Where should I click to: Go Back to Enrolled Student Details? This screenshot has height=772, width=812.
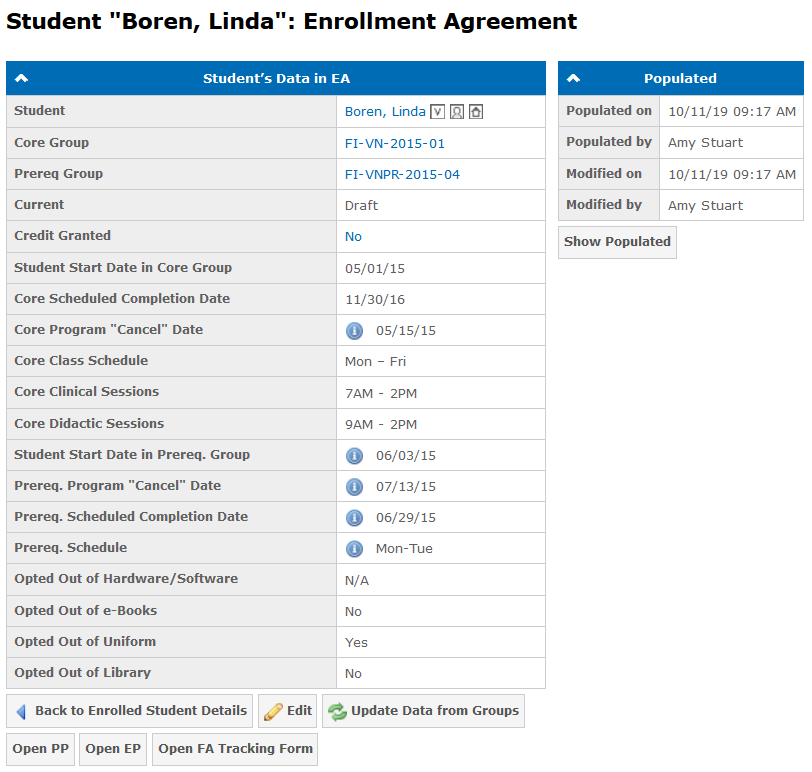pos(129,711)
